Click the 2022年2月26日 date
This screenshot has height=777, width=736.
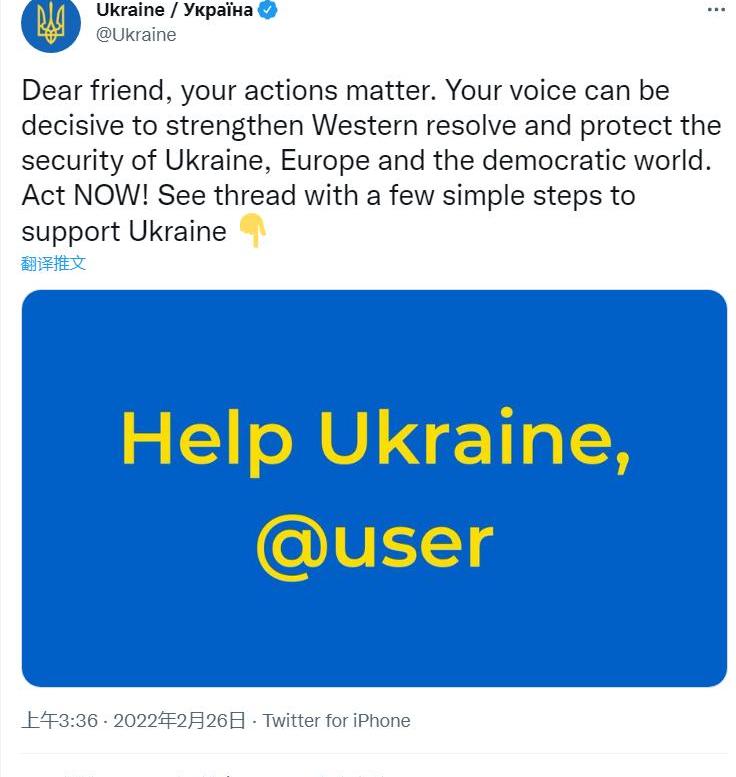click(x=179, y=721)
